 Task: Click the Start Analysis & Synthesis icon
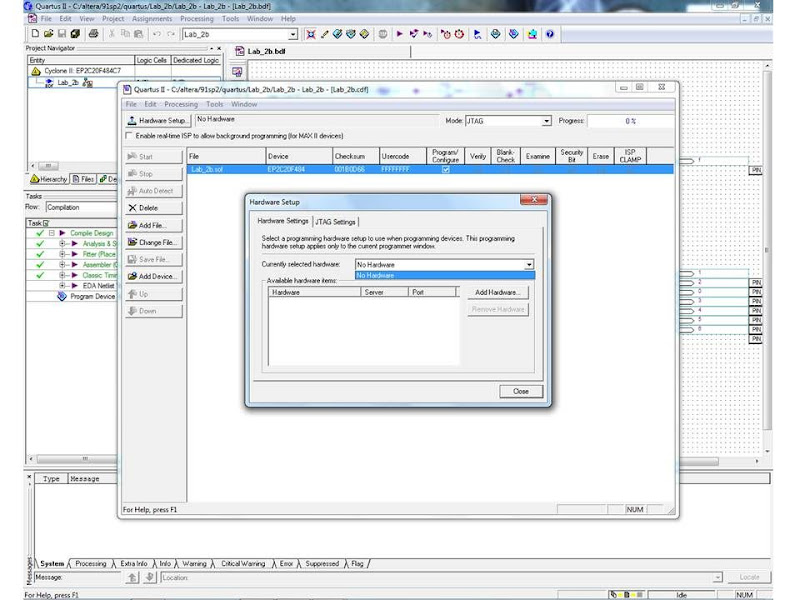click(x=414, y=34)
